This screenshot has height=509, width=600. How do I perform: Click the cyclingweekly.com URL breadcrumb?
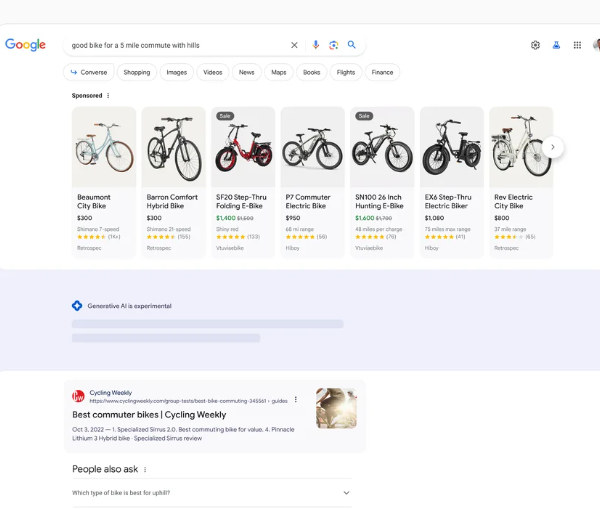188,401
